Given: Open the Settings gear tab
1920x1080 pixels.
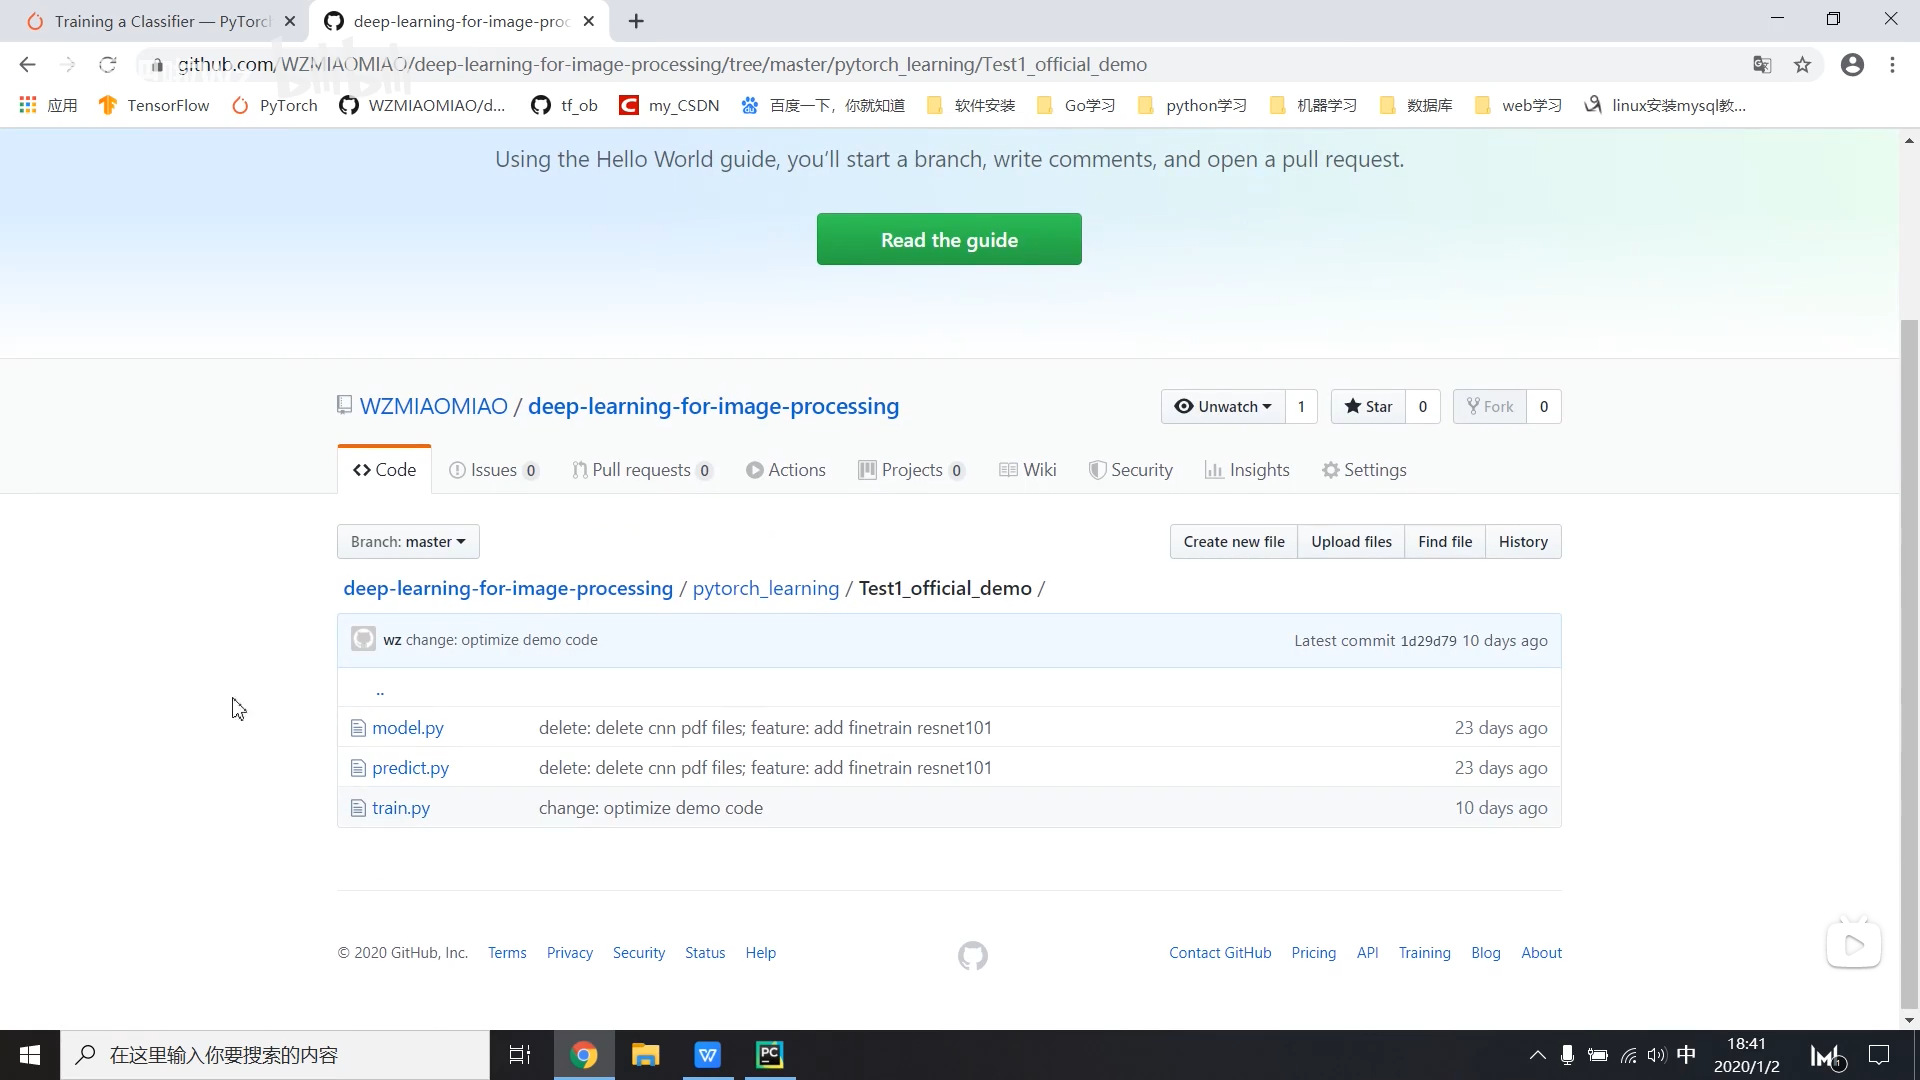Looking at the screenshot, I should click(1364, 470).
